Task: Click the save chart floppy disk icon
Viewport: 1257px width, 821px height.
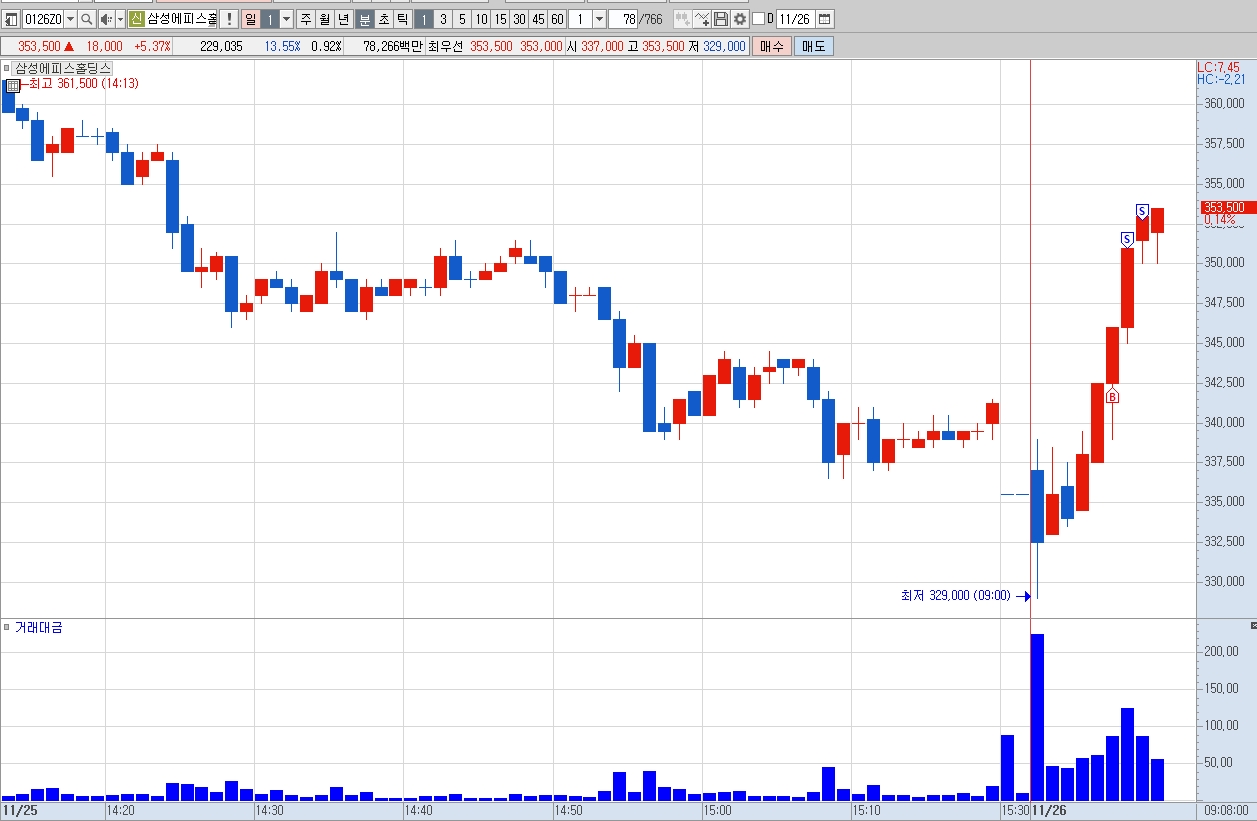Action: pyautogui.click(x=720, y=19)
